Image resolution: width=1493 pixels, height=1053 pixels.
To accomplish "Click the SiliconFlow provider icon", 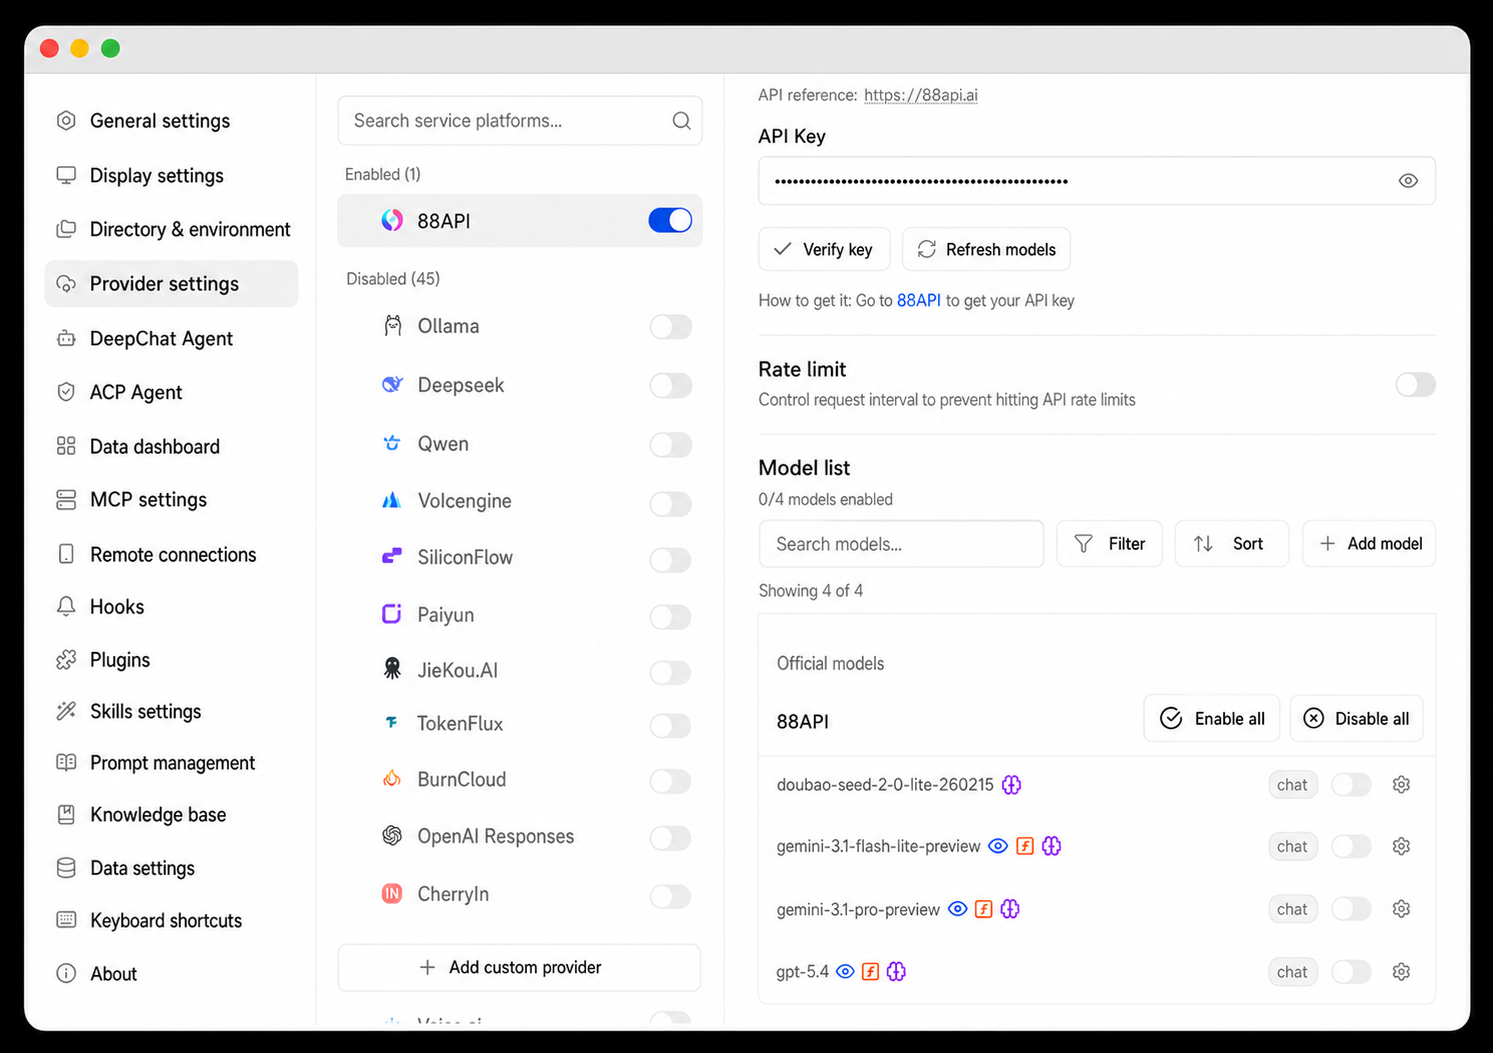I will [392, 557].
